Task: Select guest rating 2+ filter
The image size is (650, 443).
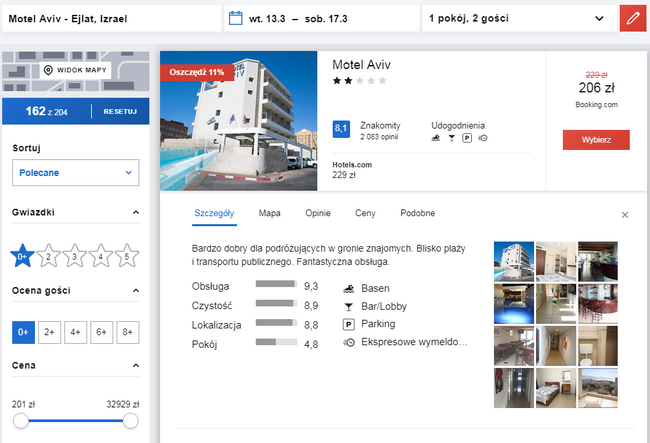Action: [x=49, y=332]
